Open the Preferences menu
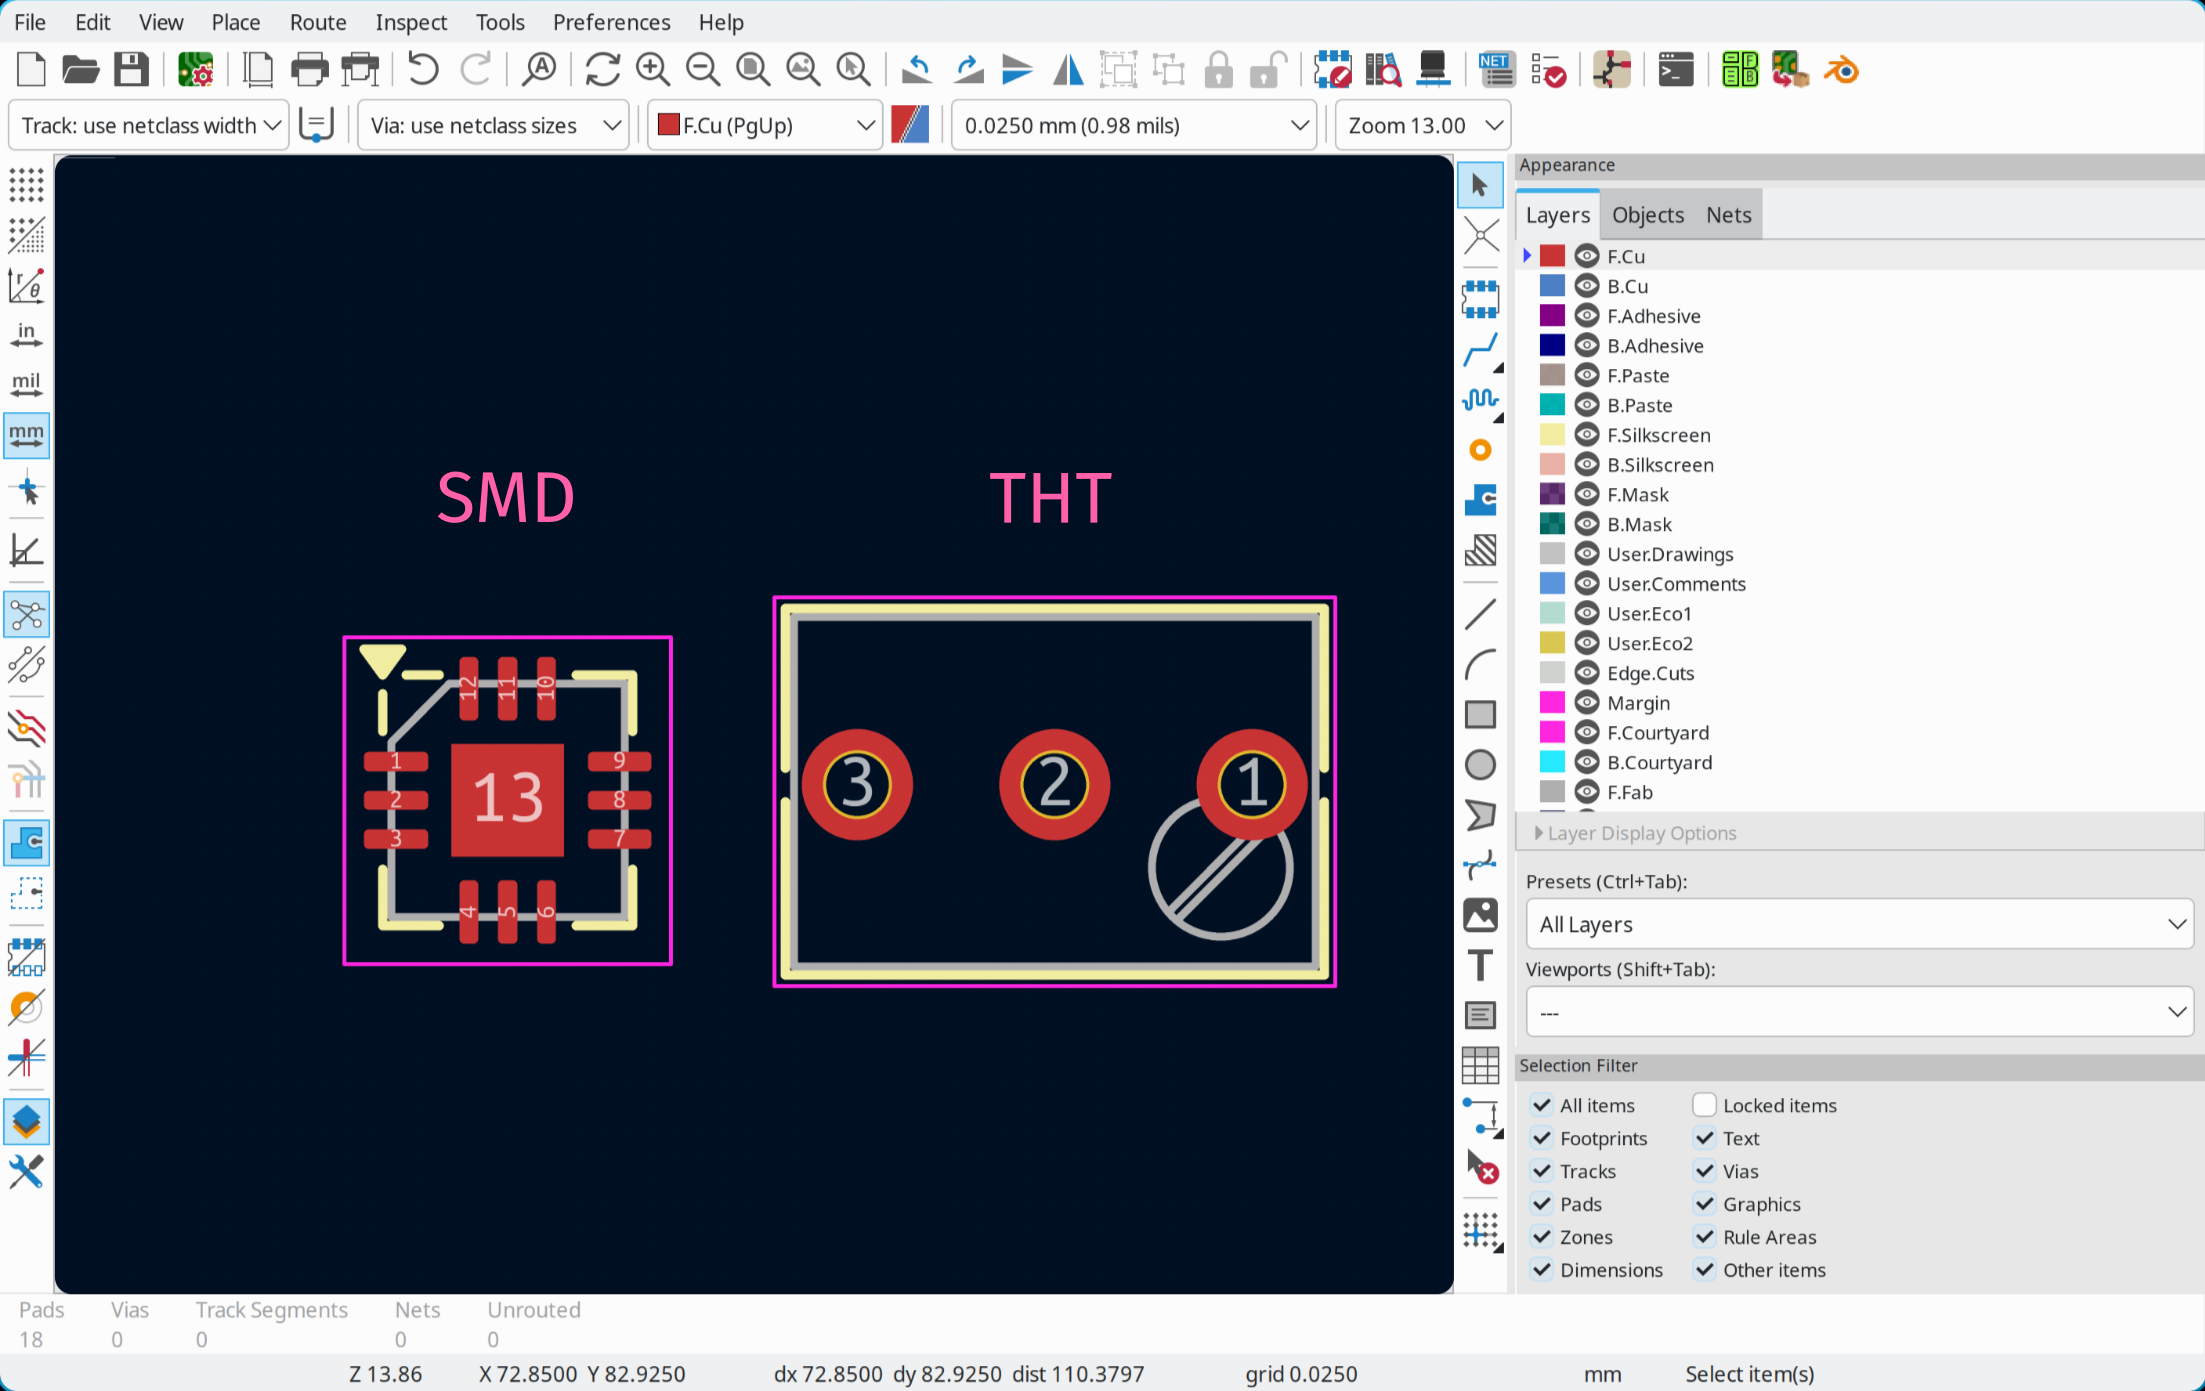This screenshot has height=1391, width=2205. [x=611, y=22]
